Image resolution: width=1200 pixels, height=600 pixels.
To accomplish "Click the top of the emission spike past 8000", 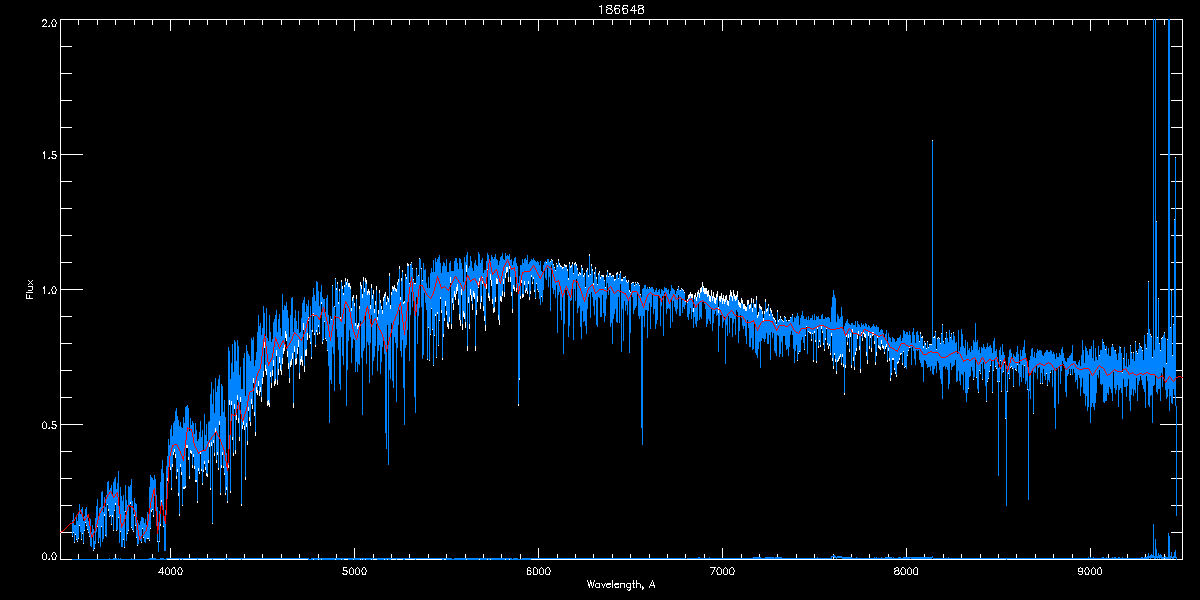I will (932, 142).
